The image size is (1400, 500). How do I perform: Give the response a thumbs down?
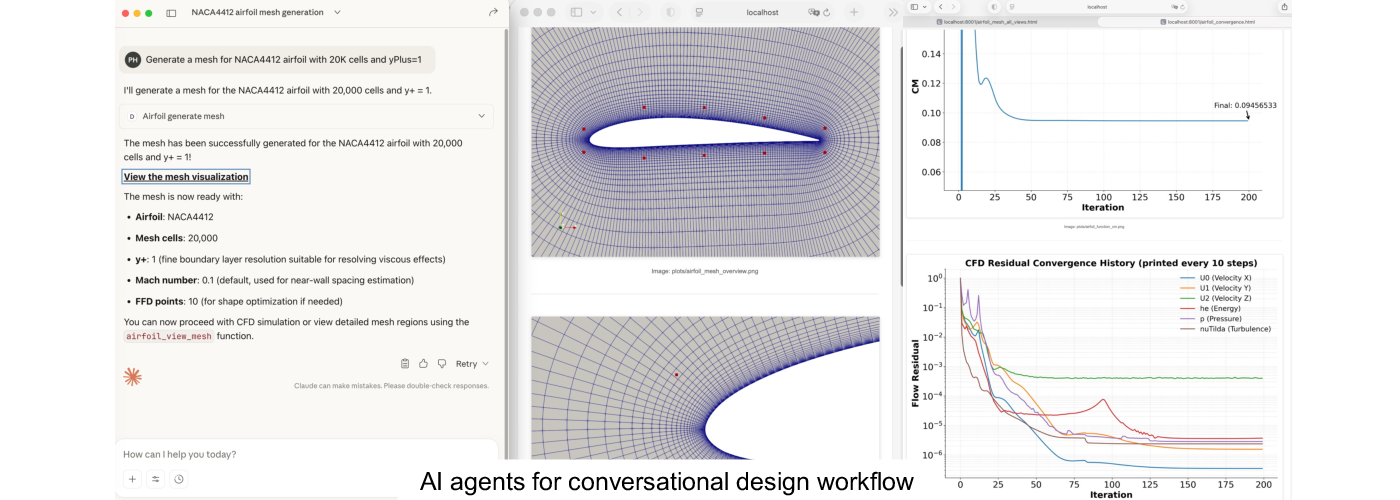(441, 364)
